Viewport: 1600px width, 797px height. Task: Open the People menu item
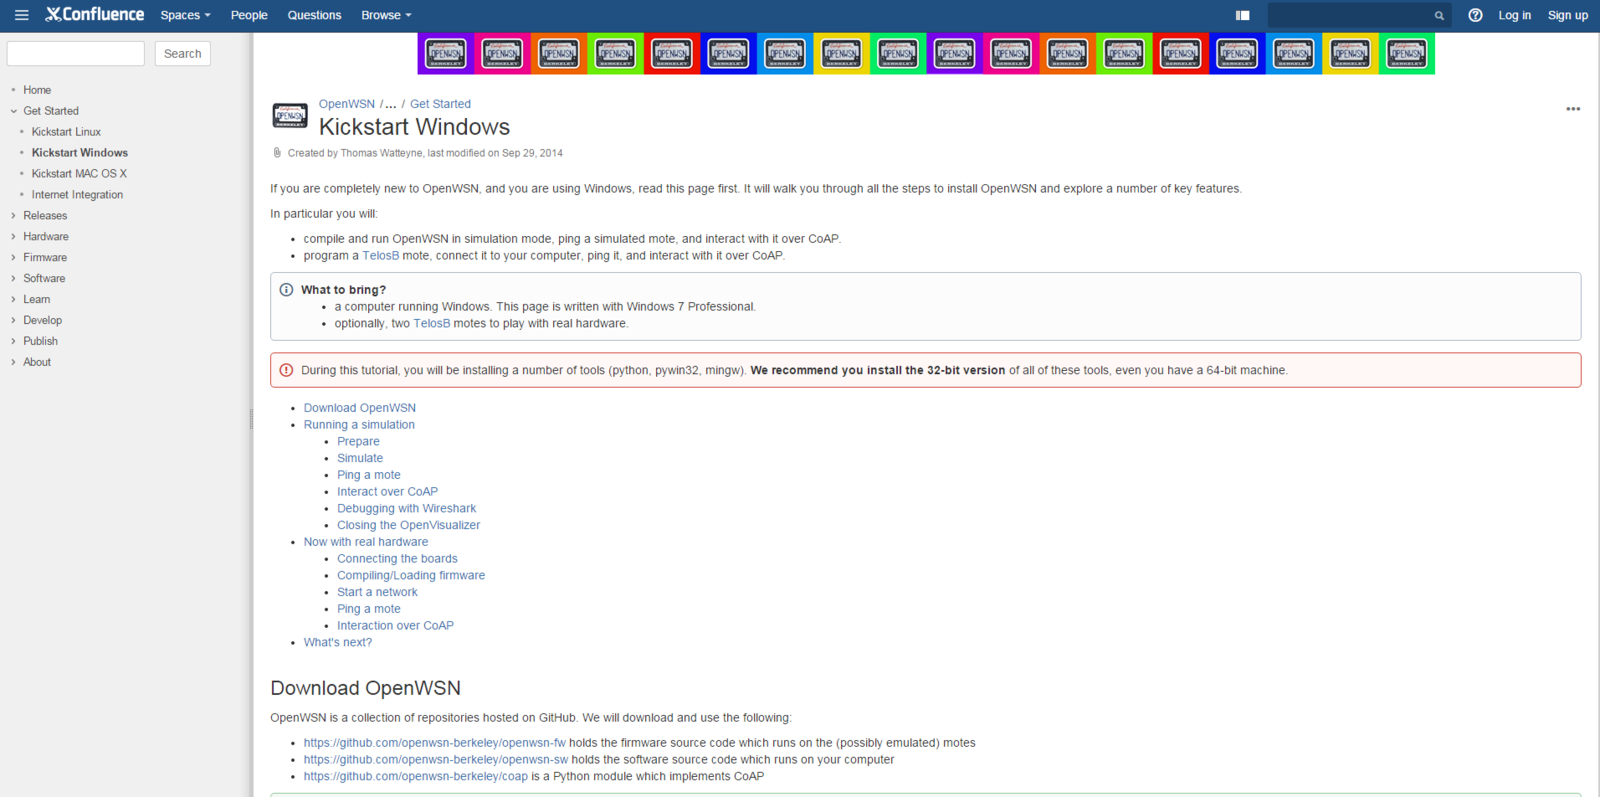click(x=249, y=15)
